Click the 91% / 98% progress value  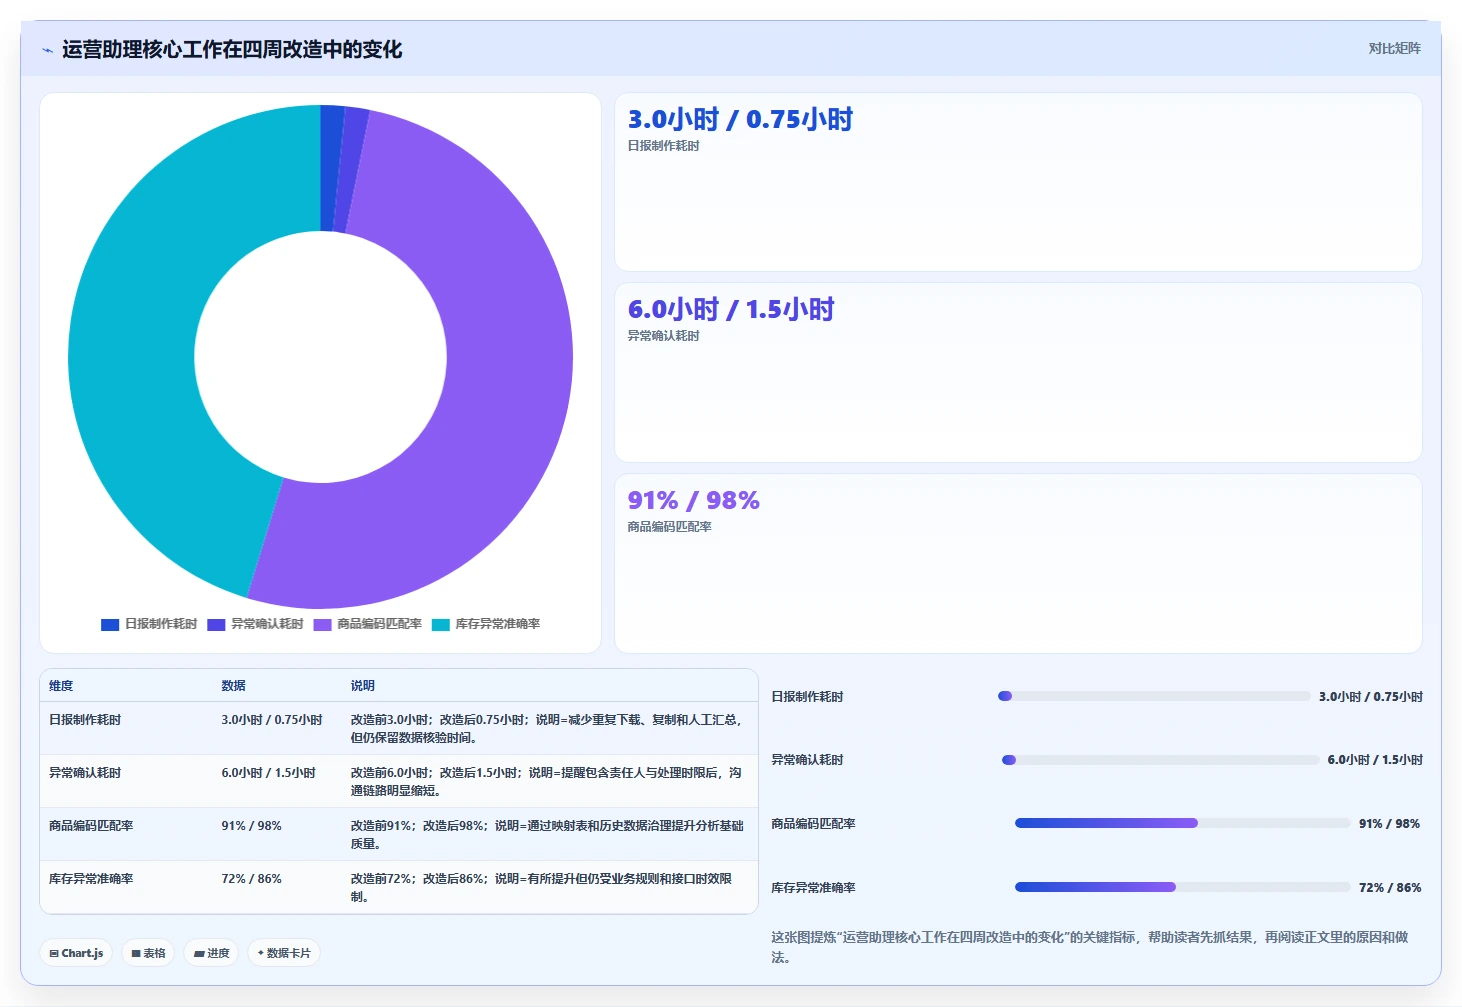[1390, 824]
